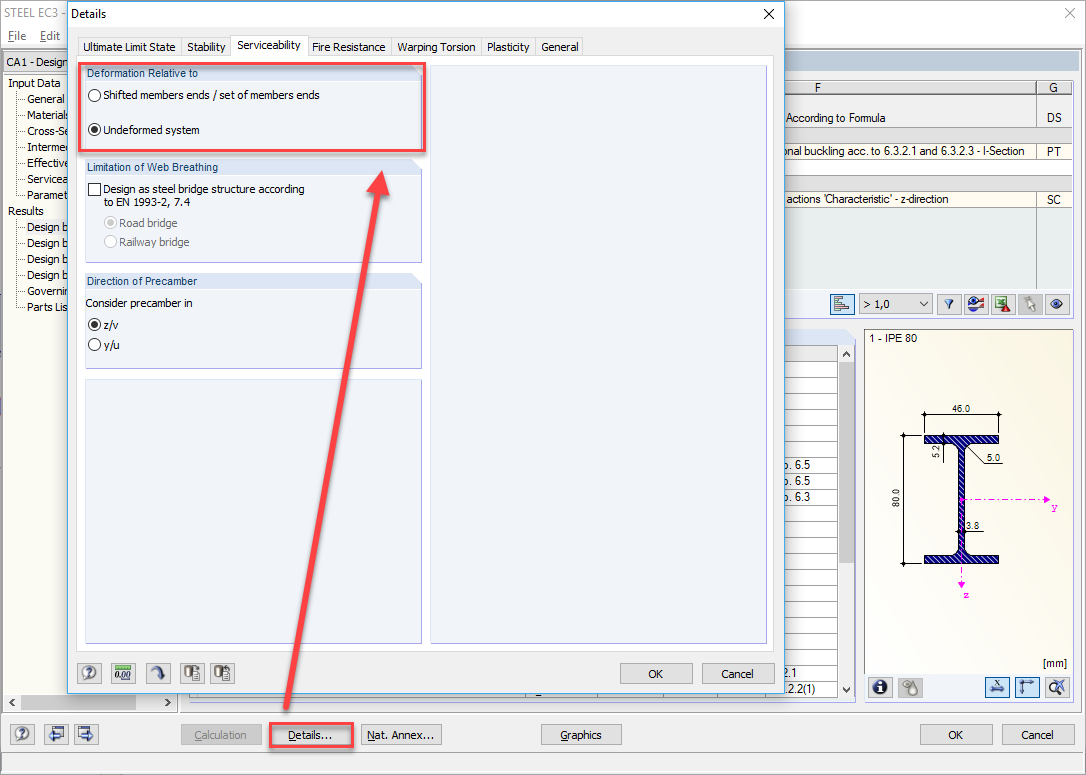
Task: Open help in the main STEEL EC3 window
Action: tap(22, 734)
